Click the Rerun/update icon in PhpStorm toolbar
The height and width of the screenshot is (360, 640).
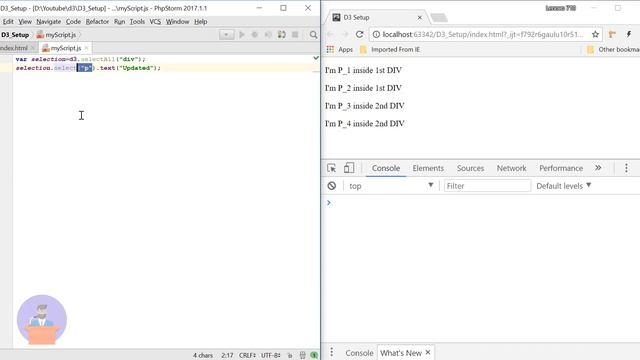click(282, 35)
